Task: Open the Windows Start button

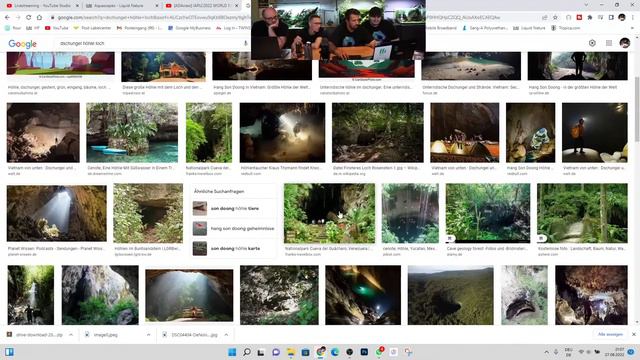Action: (x=232, y=352)
